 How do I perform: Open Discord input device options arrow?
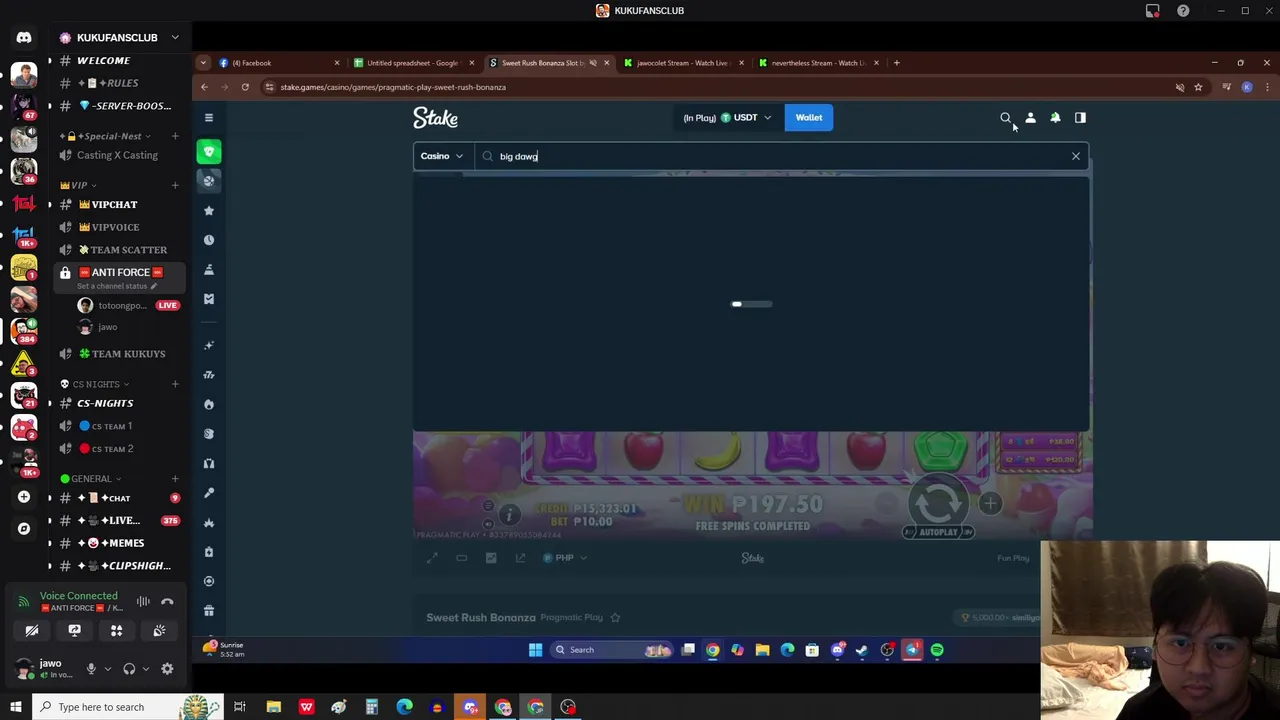tap(107, 669)
